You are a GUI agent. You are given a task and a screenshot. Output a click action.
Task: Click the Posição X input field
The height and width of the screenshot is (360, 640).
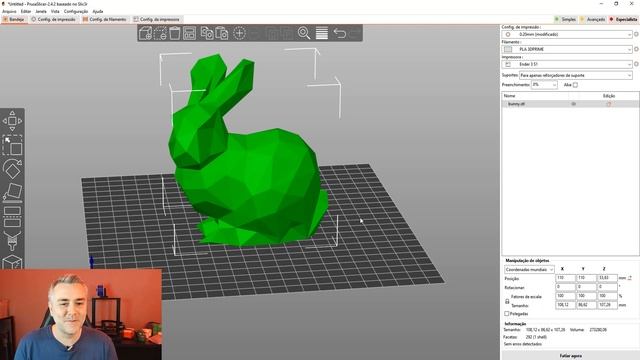565,278
